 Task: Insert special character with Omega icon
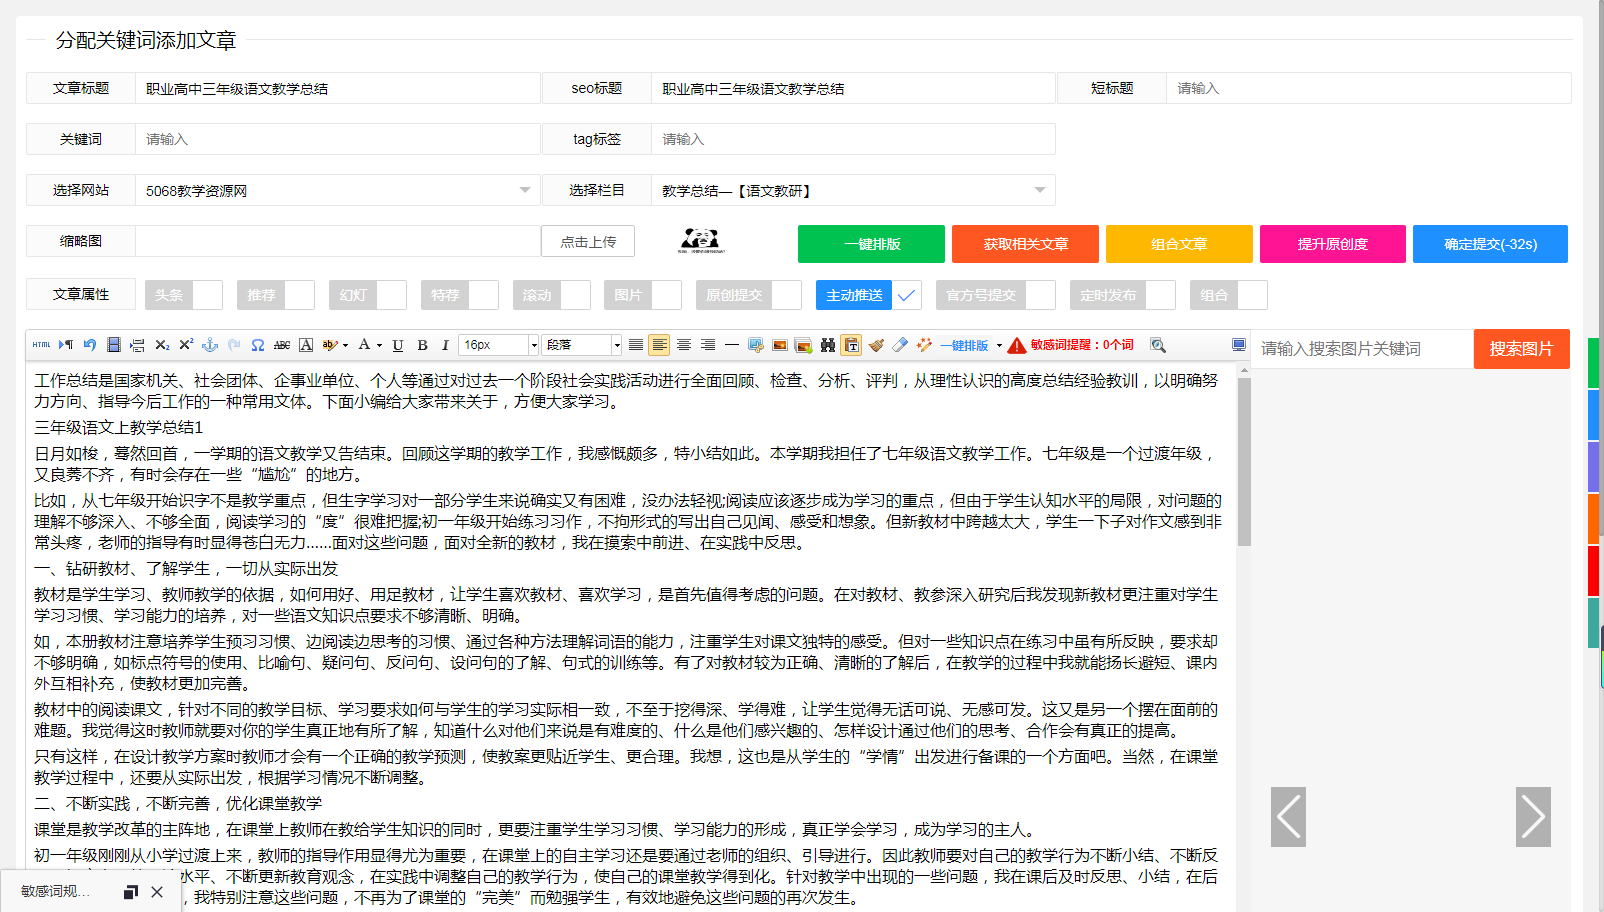coord(258,345)
